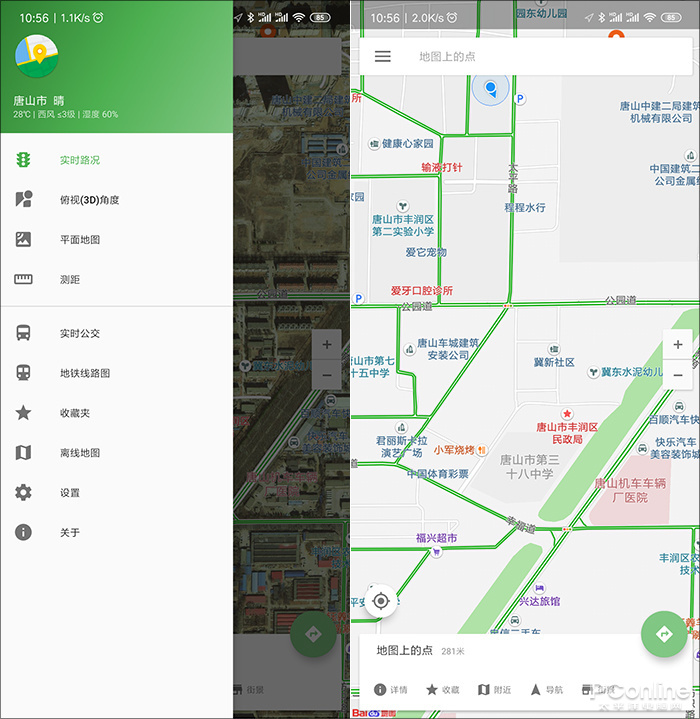Open 实时公交 live bus info
Viewport: 700px width, 719px height.
(80, 333)
